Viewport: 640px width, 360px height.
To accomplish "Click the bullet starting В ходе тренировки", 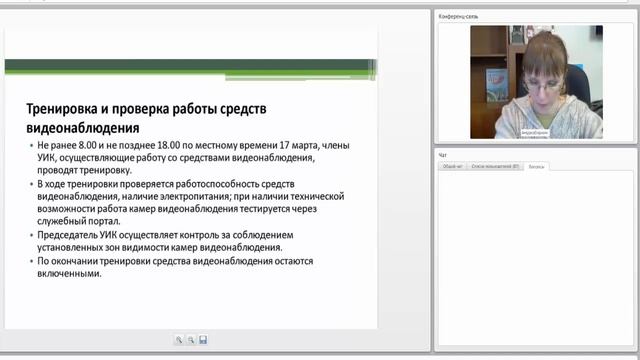I will [x=191, y=202].
